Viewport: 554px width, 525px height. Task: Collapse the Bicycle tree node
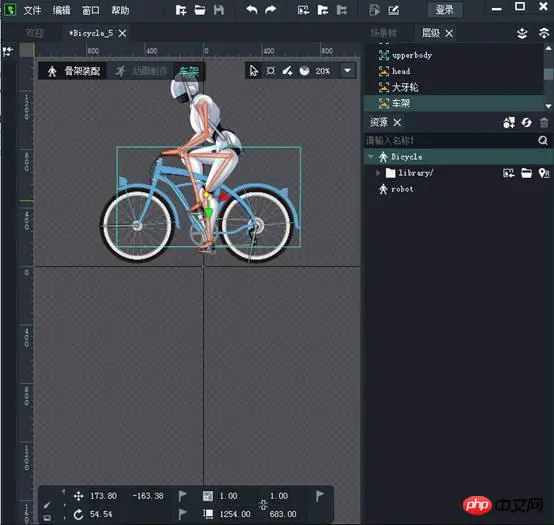pyautogui.click(x=370, y=156)
